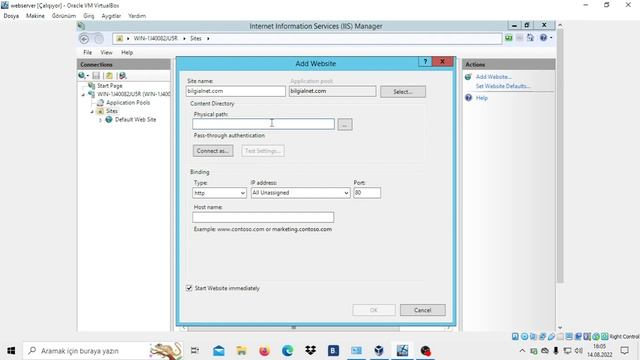Open the View menu in IIS Manager

(106, 53)
